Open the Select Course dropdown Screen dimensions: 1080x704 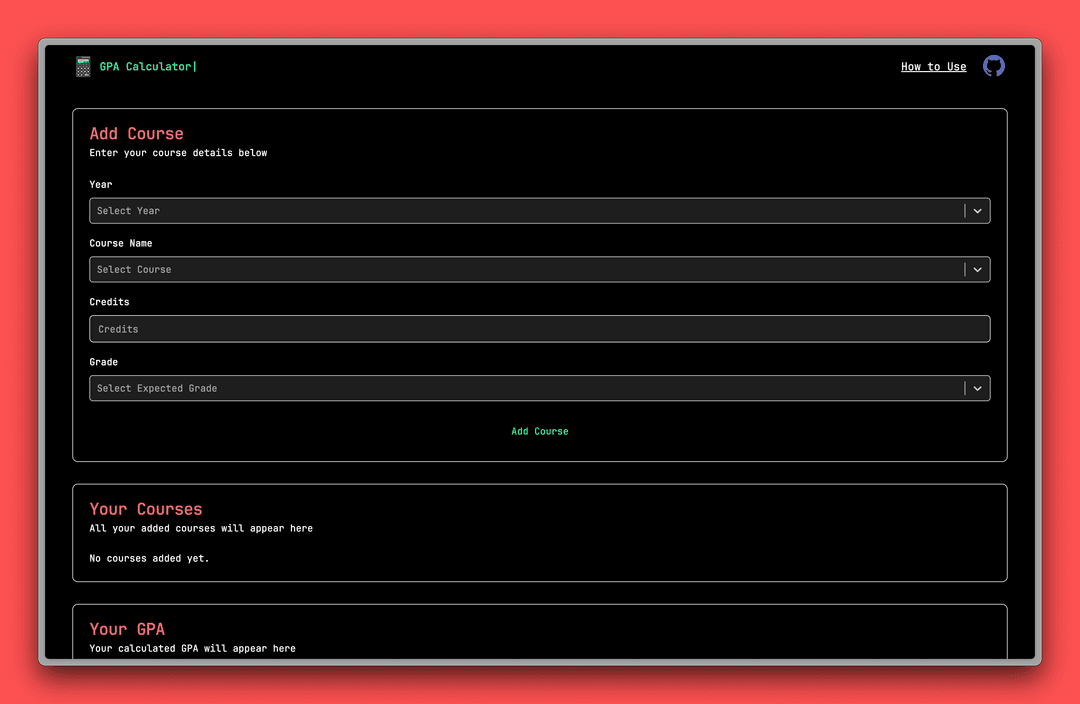[x=539, y=269]
